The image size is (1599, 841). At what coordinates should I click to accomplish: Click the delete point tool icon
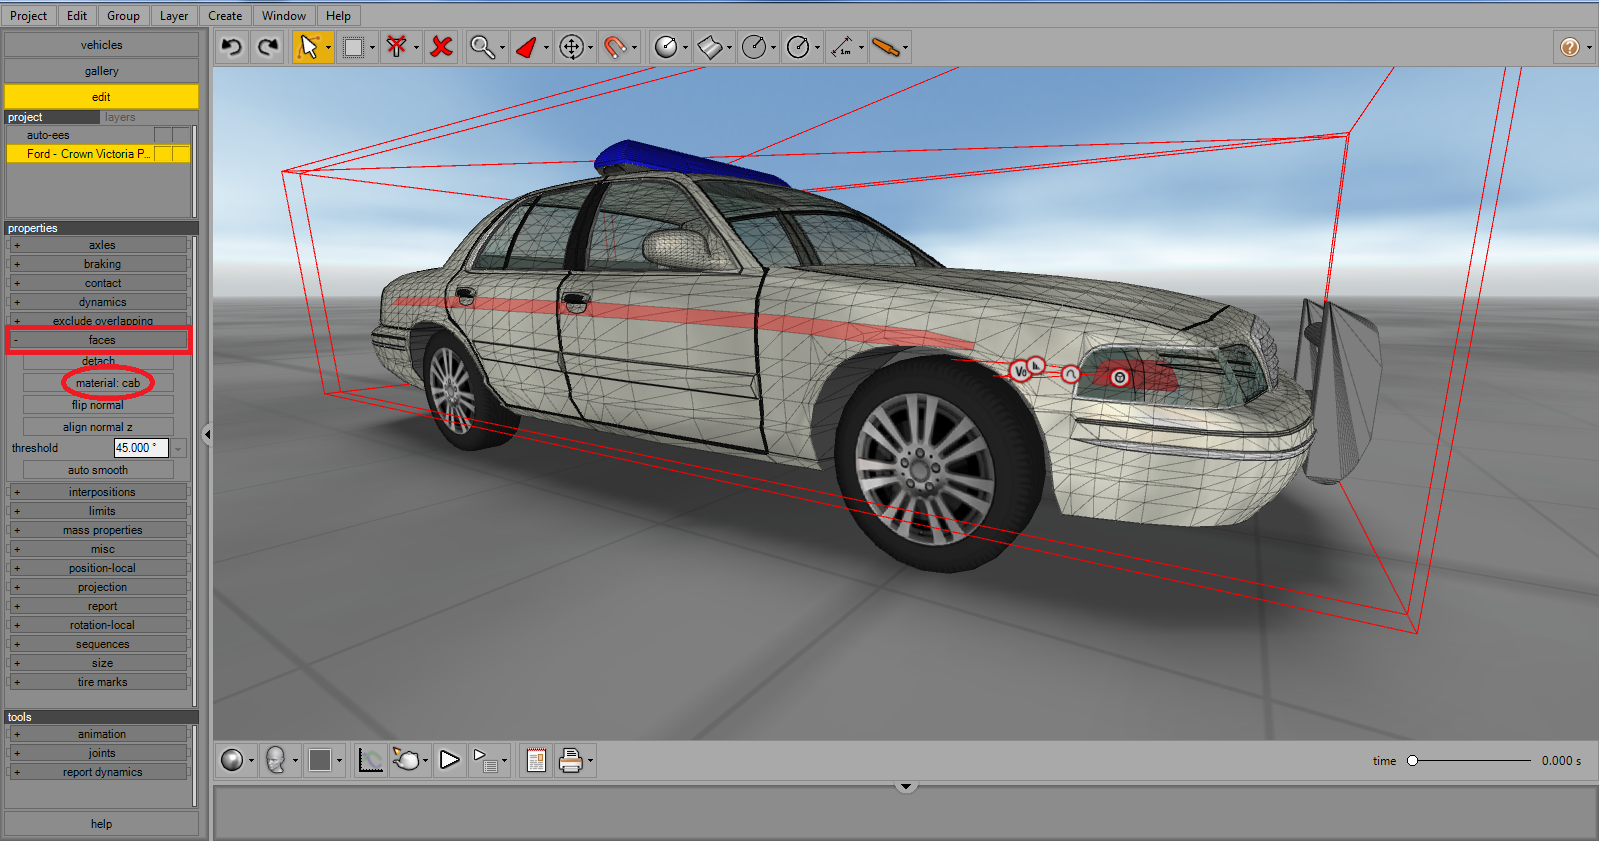click(397, 47)
